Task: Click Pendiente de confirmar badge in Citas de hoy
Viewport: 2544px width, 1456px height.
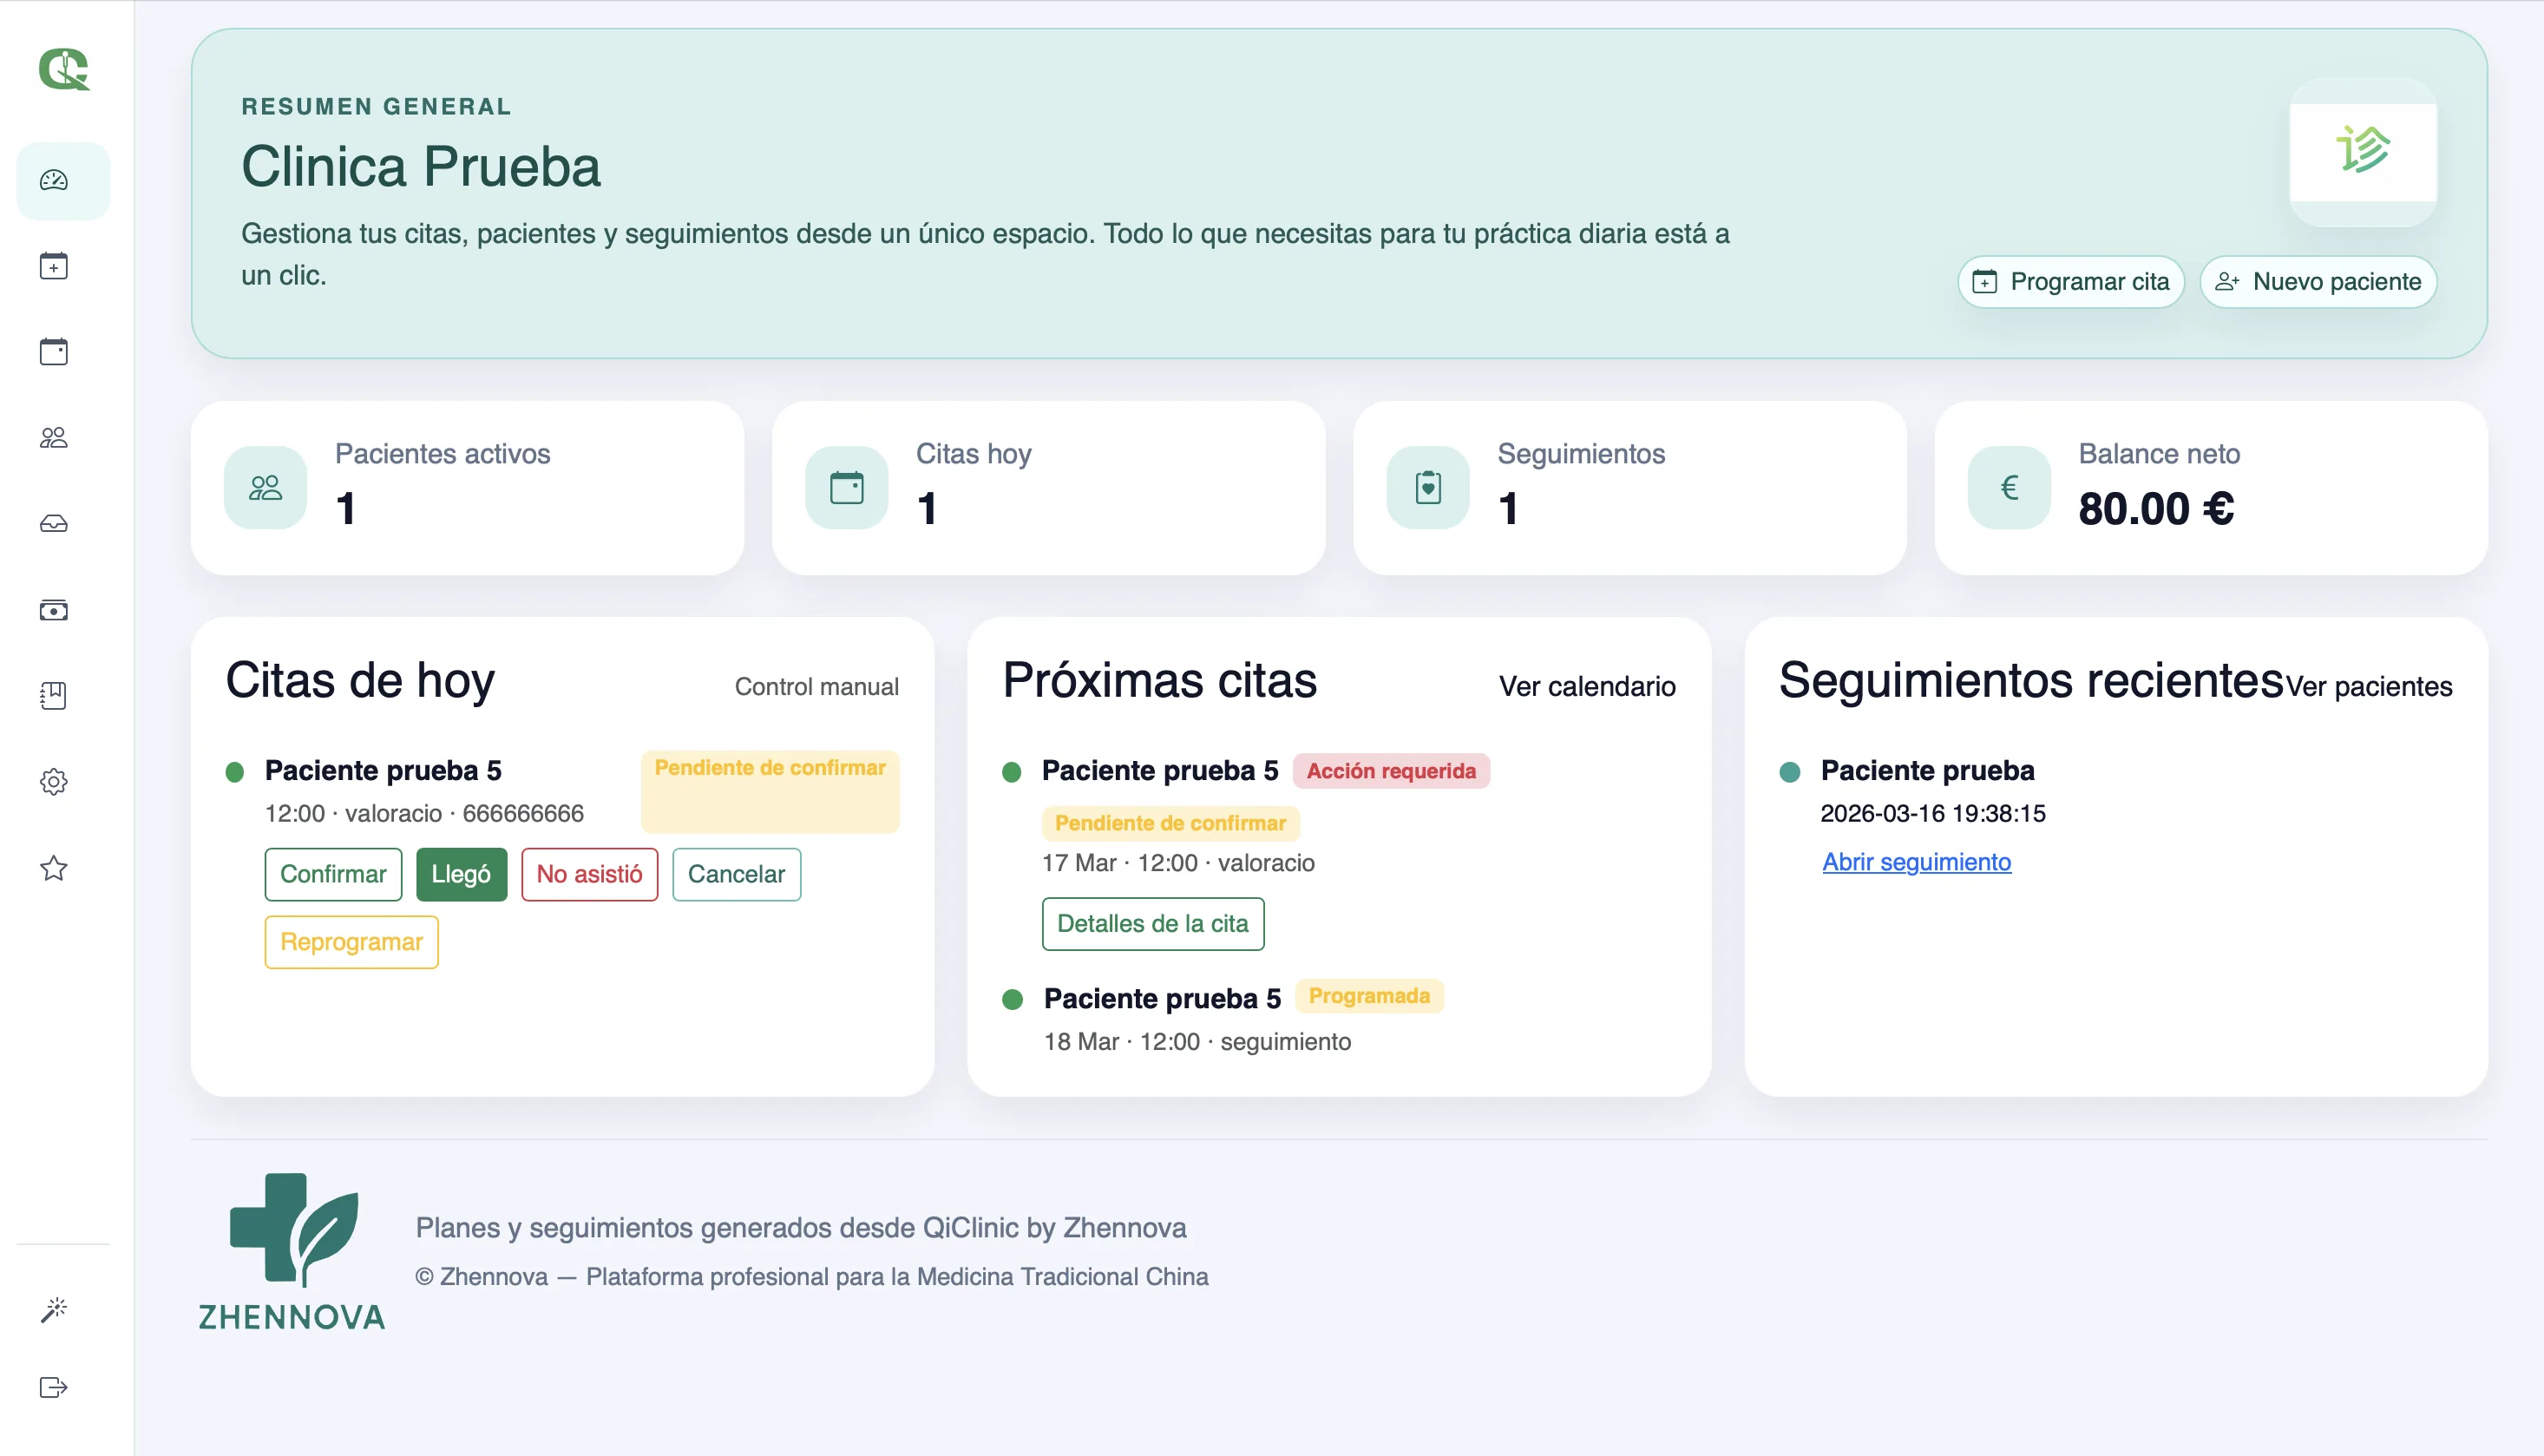Action: tap(770, 791)
